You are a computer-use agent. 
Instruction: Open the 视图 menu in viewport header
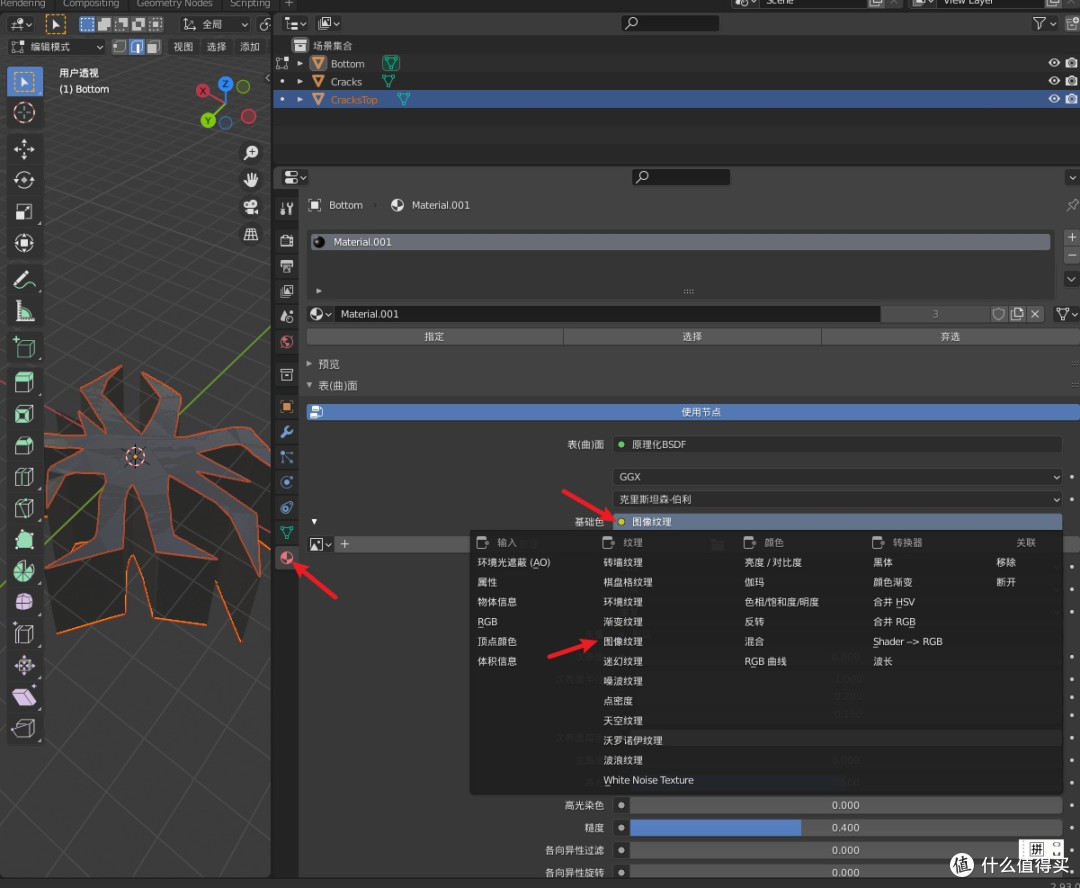(x=183, y=47)
